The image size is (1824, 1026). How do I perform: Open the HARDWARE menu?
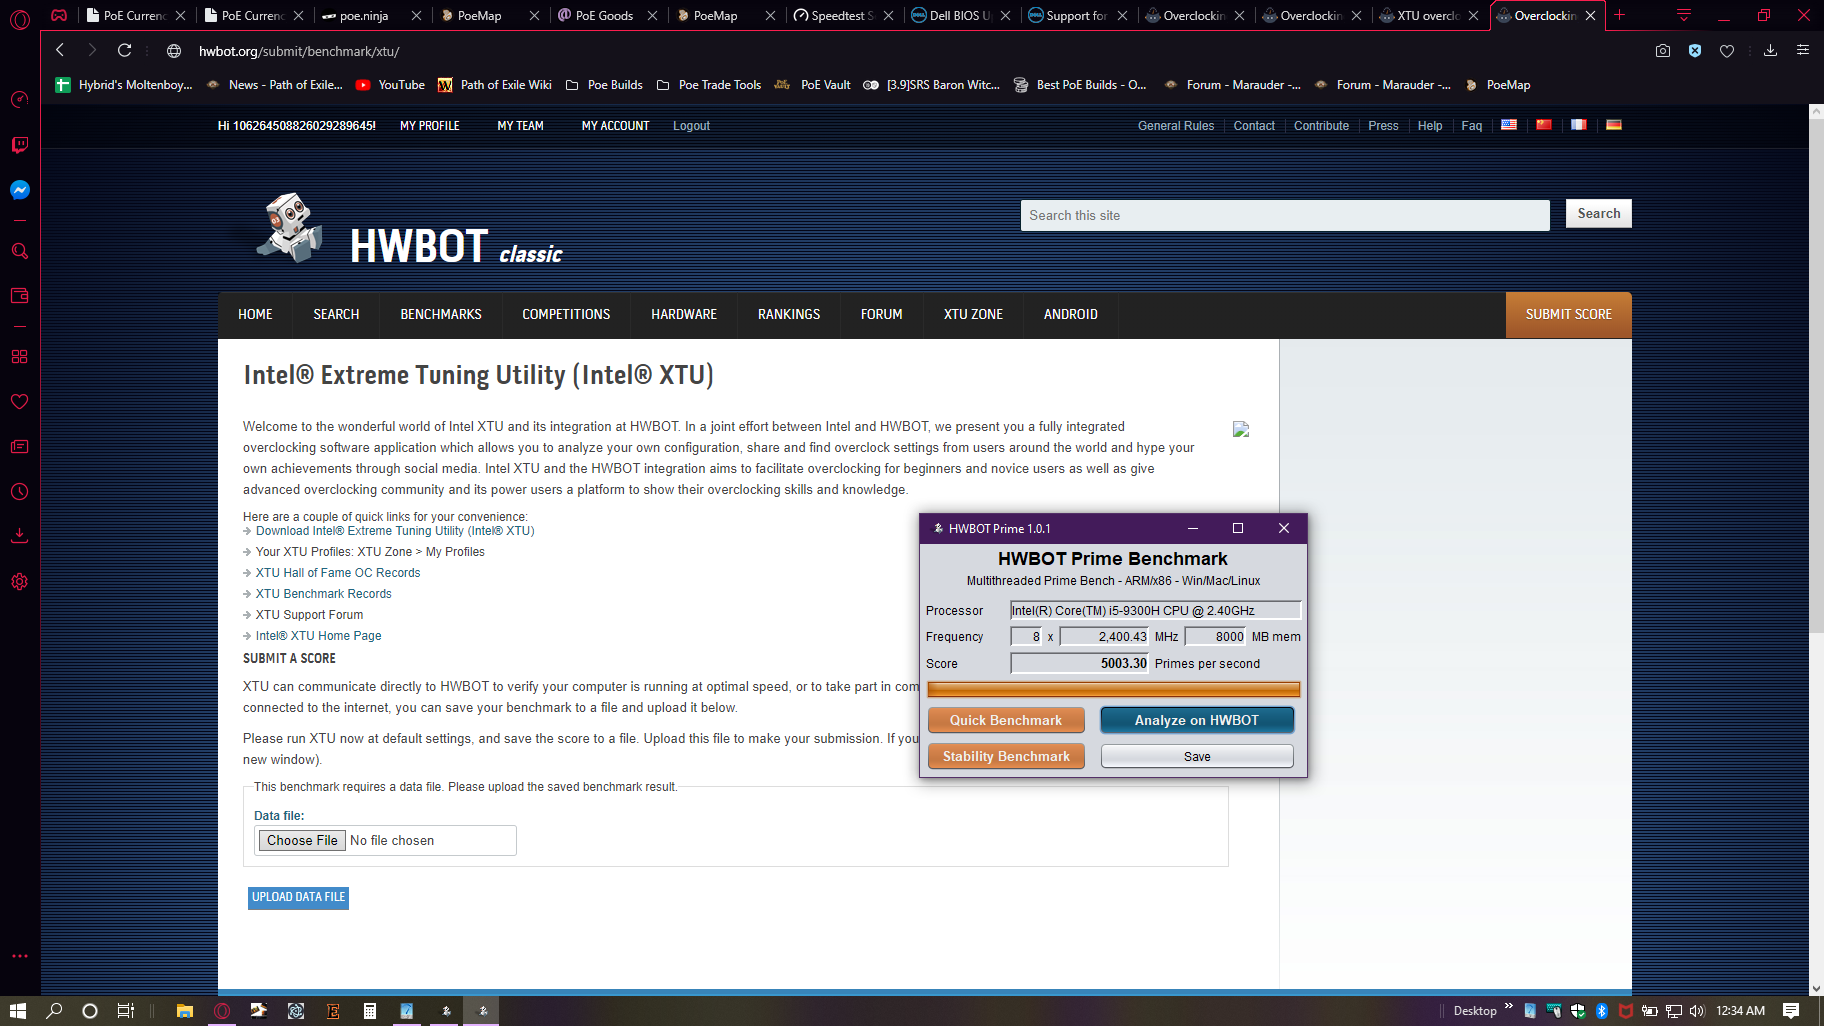[684, 314]
